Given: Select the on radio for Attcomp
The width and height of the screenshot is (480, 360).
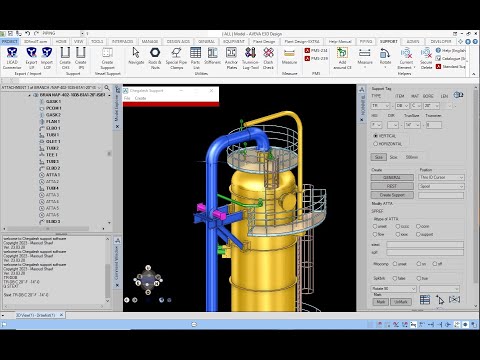Looking at the screenshot, I should pyautogui.click(x=419, y=264).
